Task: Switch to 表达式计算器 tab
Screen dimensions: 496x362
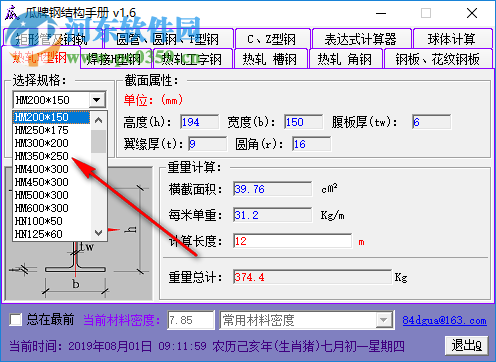Action: [361, 39]
